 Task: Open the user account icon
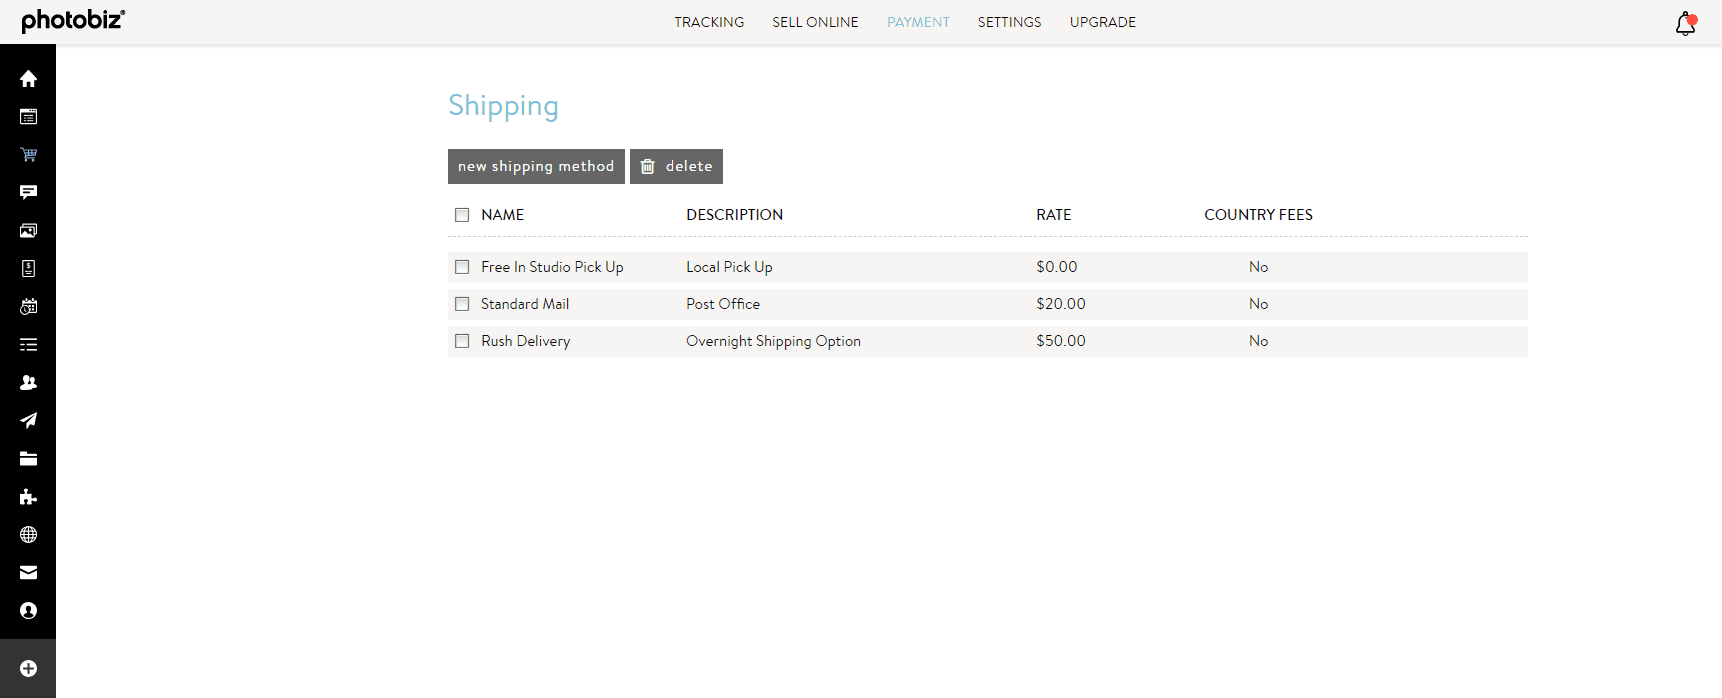point(28,610)
